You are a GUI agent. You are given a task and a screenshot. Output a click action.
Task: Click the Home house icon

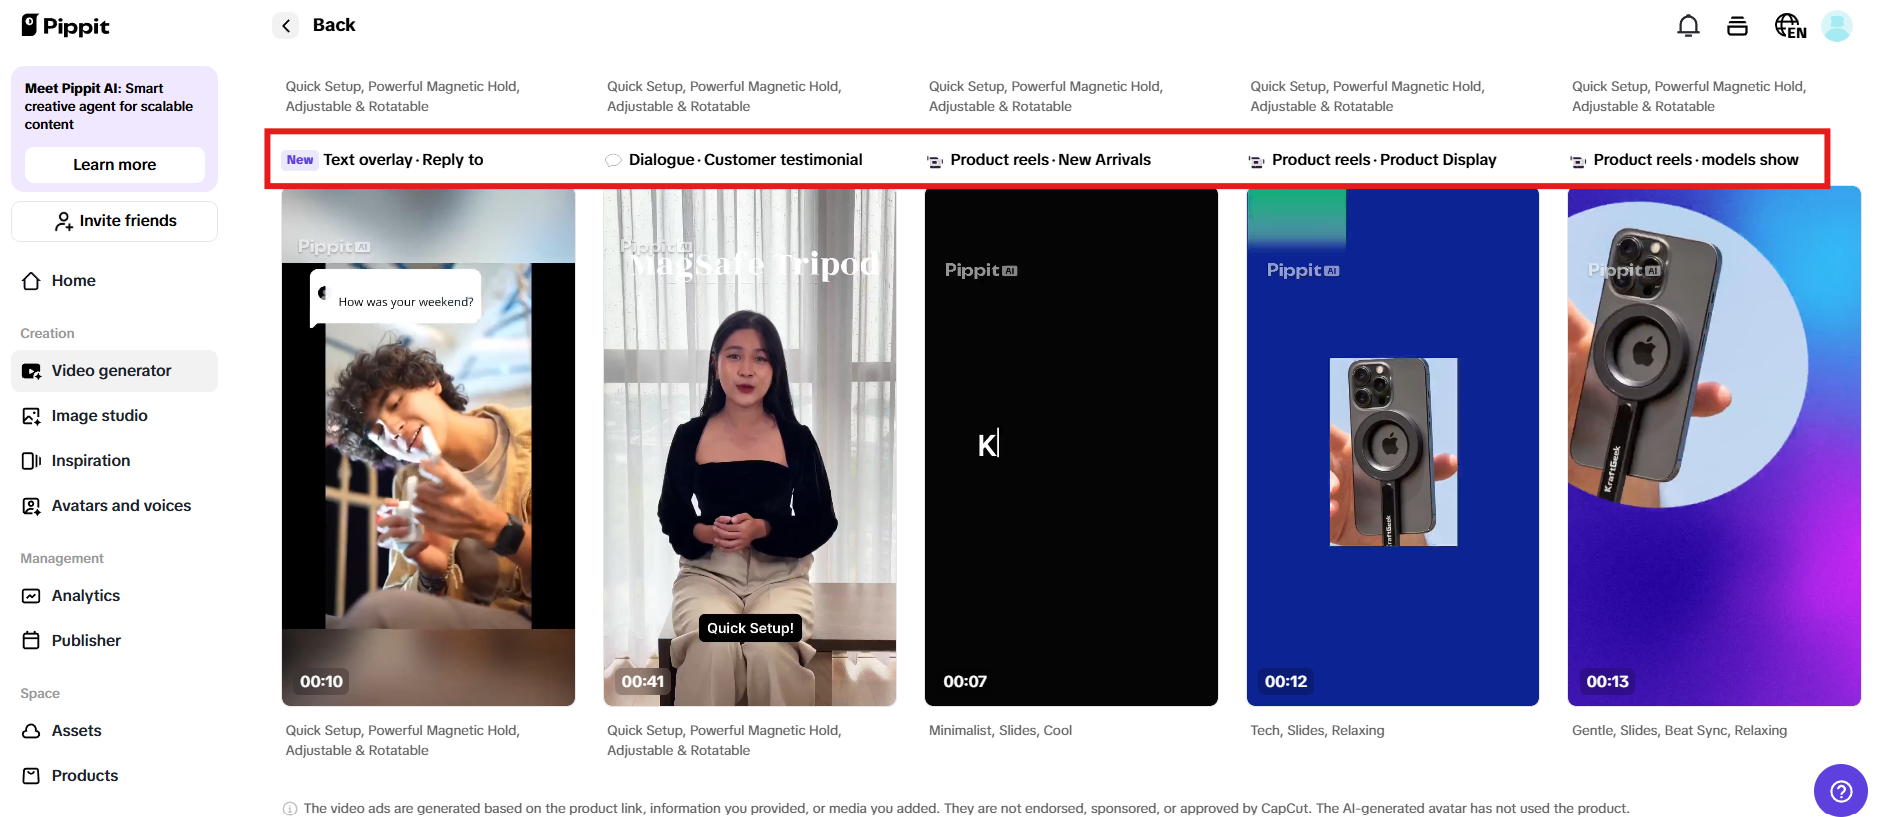click(31, 281)
